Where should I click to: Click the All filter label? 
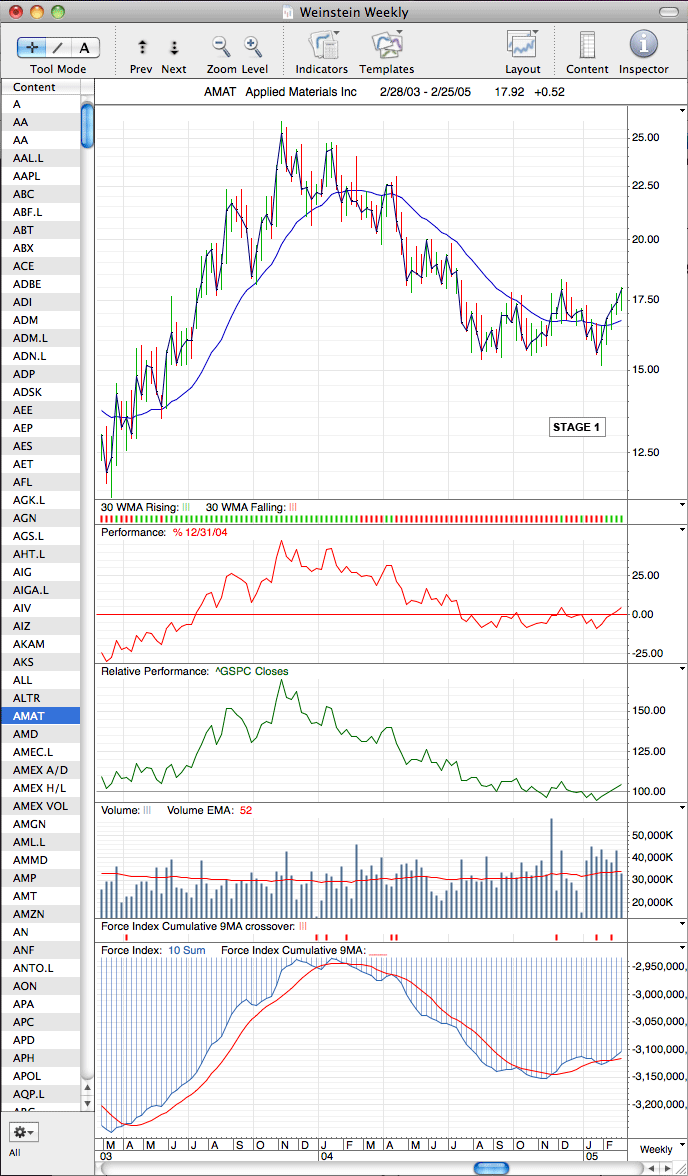pos(15,1151)
